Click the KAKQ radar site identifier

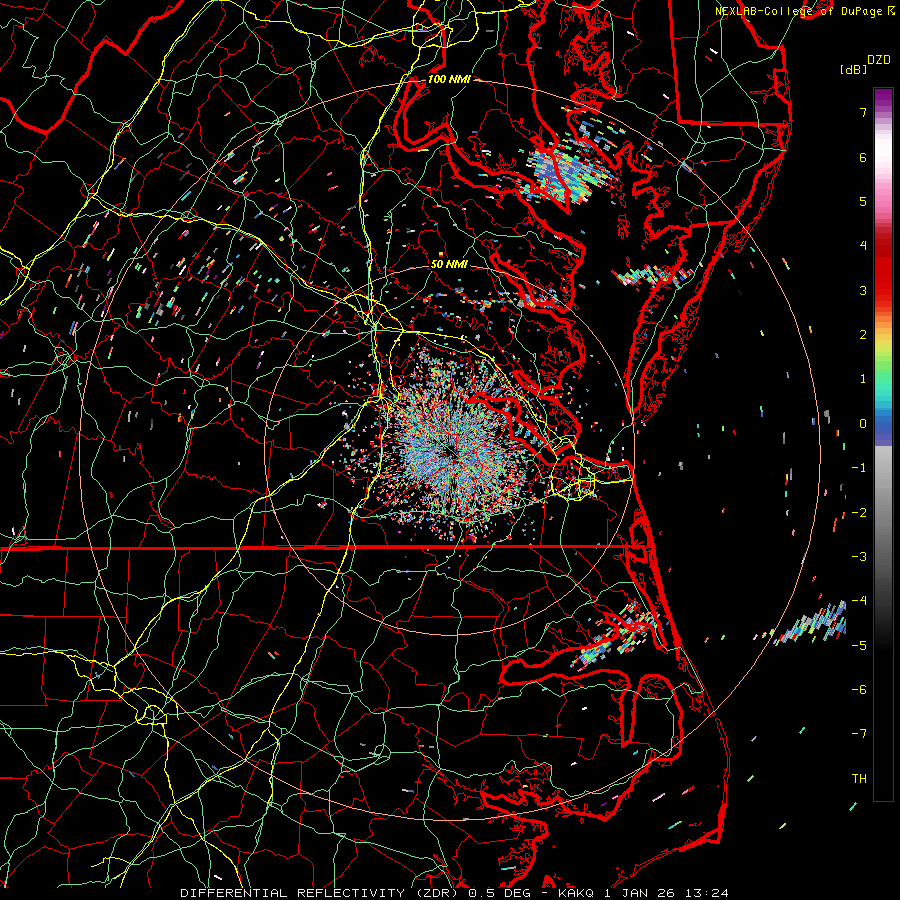pos(576,893)
